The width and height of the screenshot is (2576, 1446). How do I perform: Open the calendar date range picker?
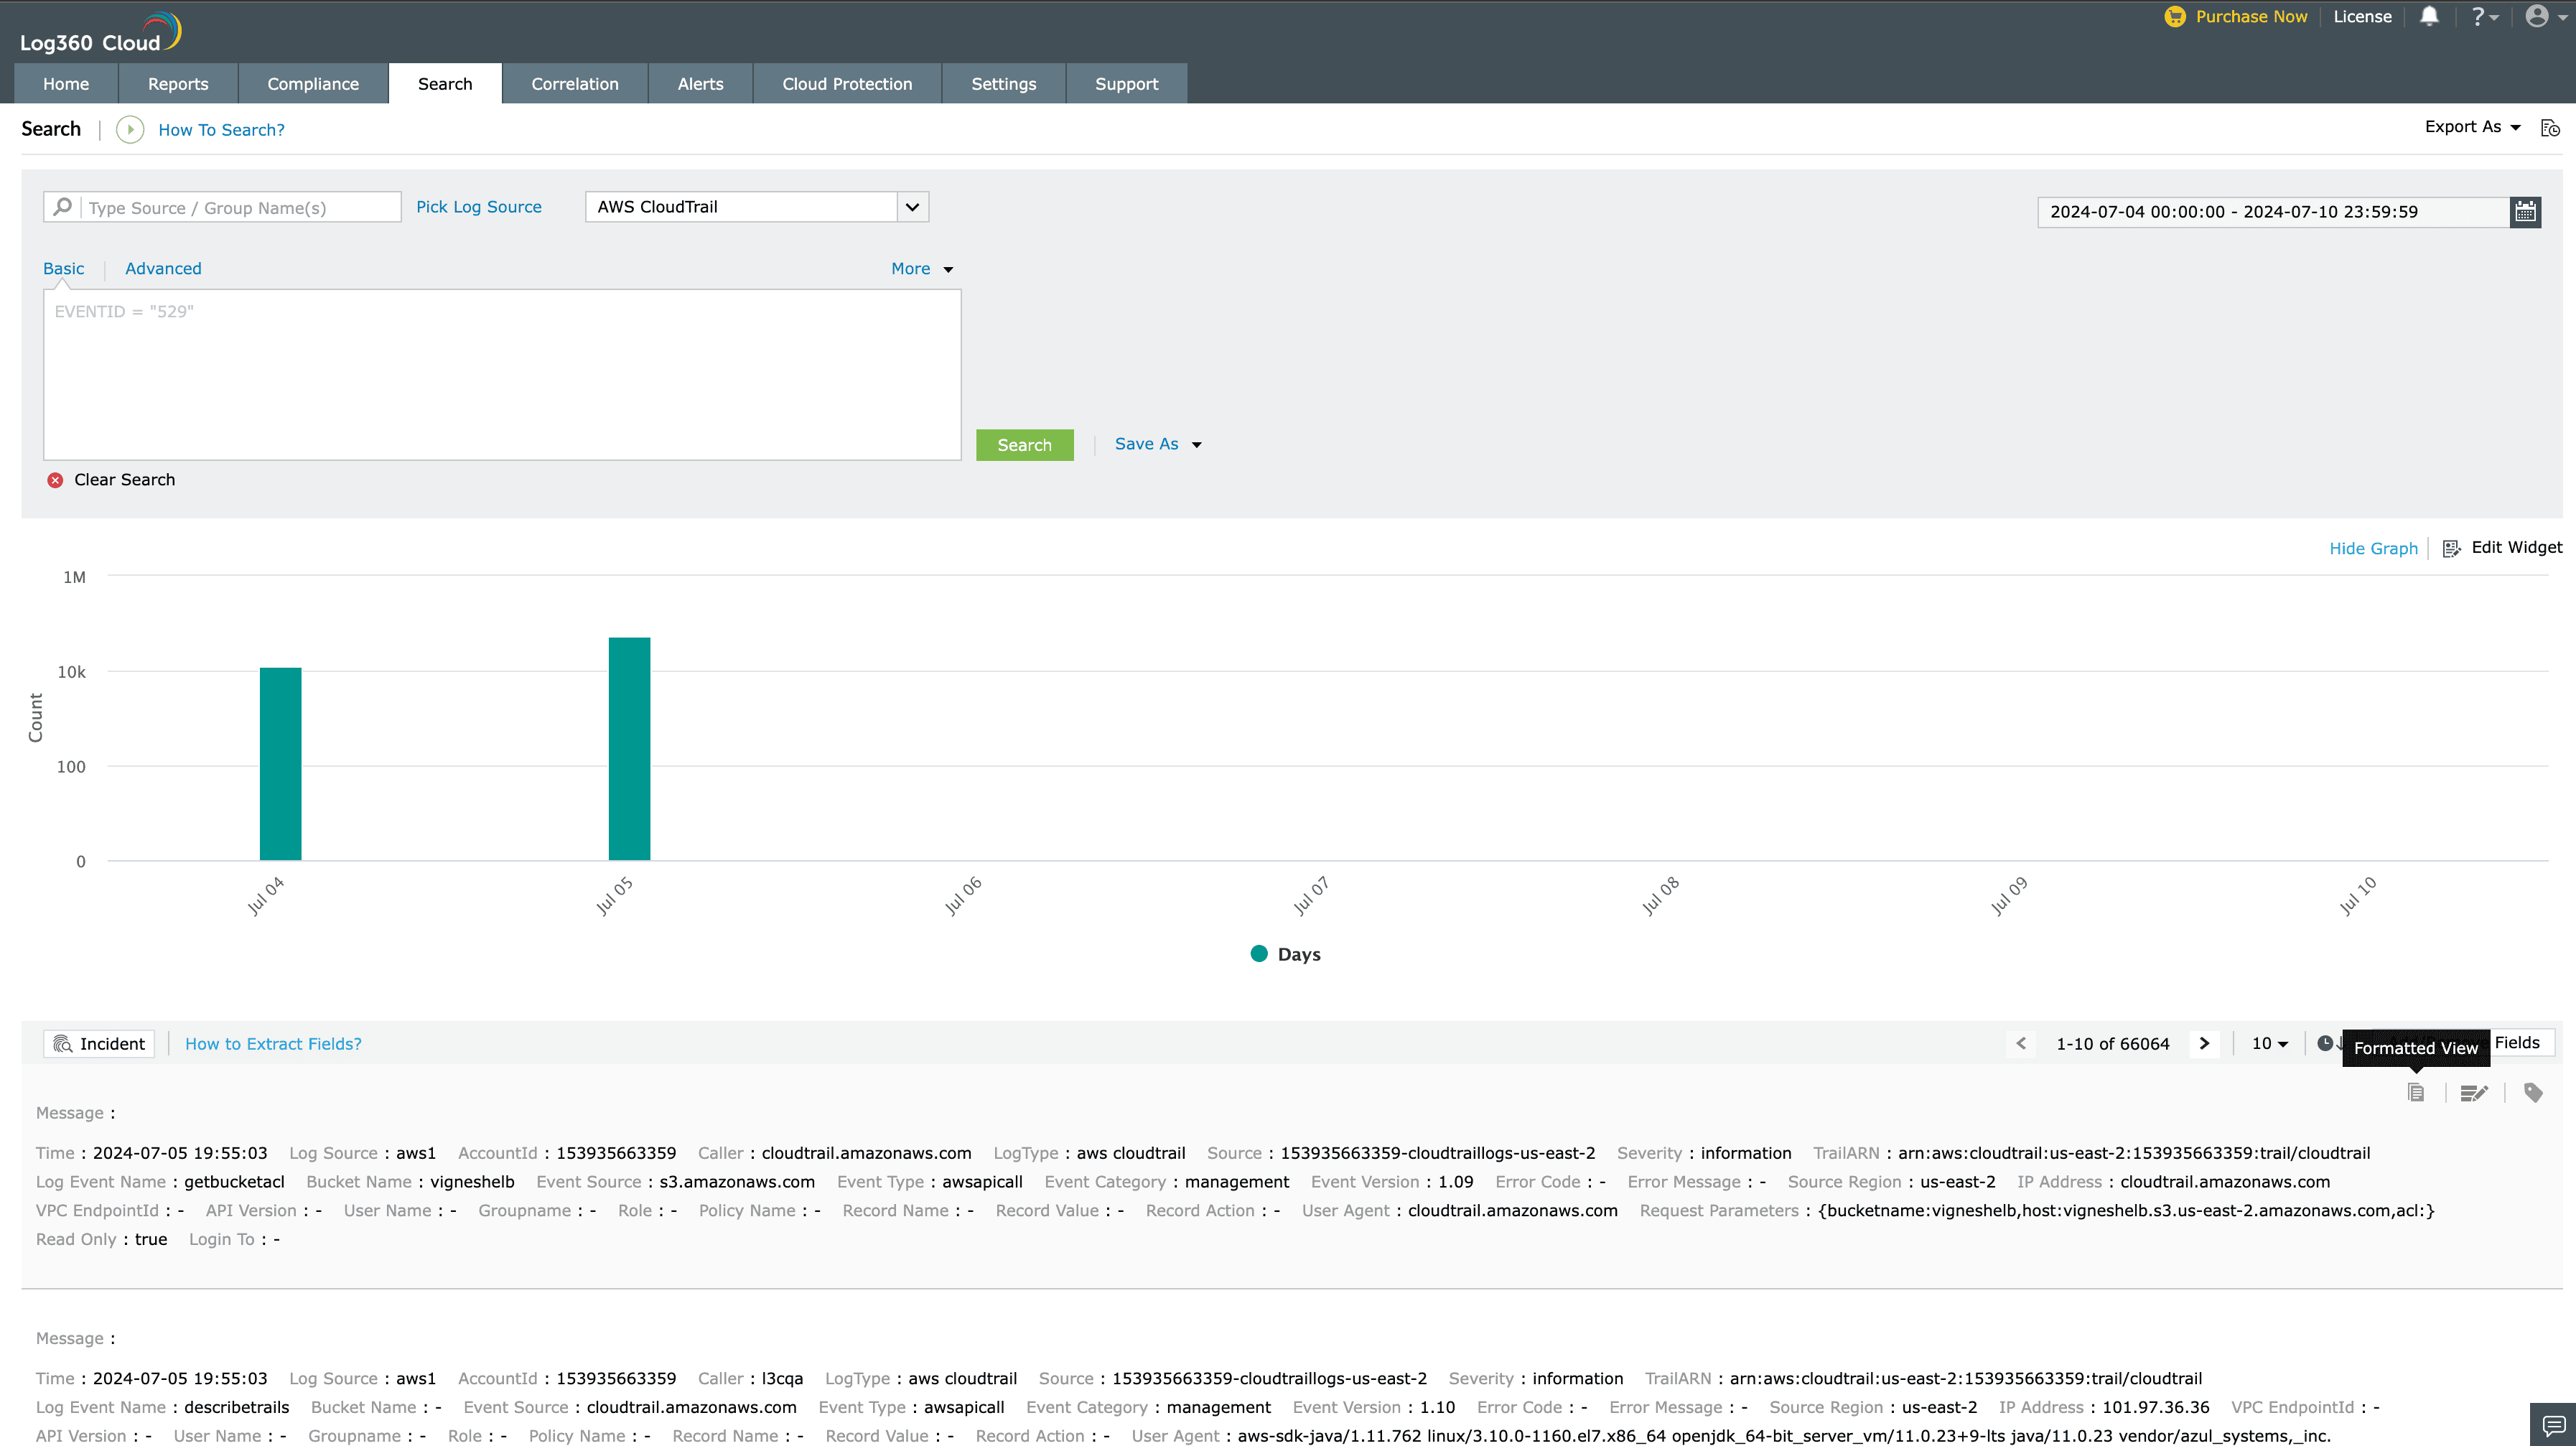click(x=2525, y=211)
